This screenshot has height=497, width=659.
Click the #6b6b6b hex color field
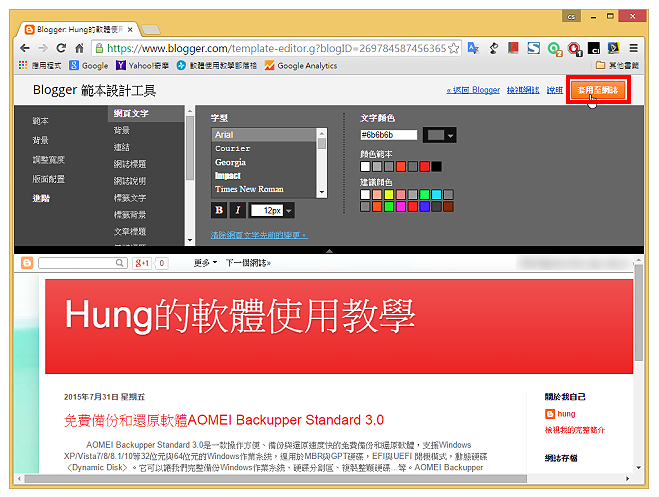[388, 135]
